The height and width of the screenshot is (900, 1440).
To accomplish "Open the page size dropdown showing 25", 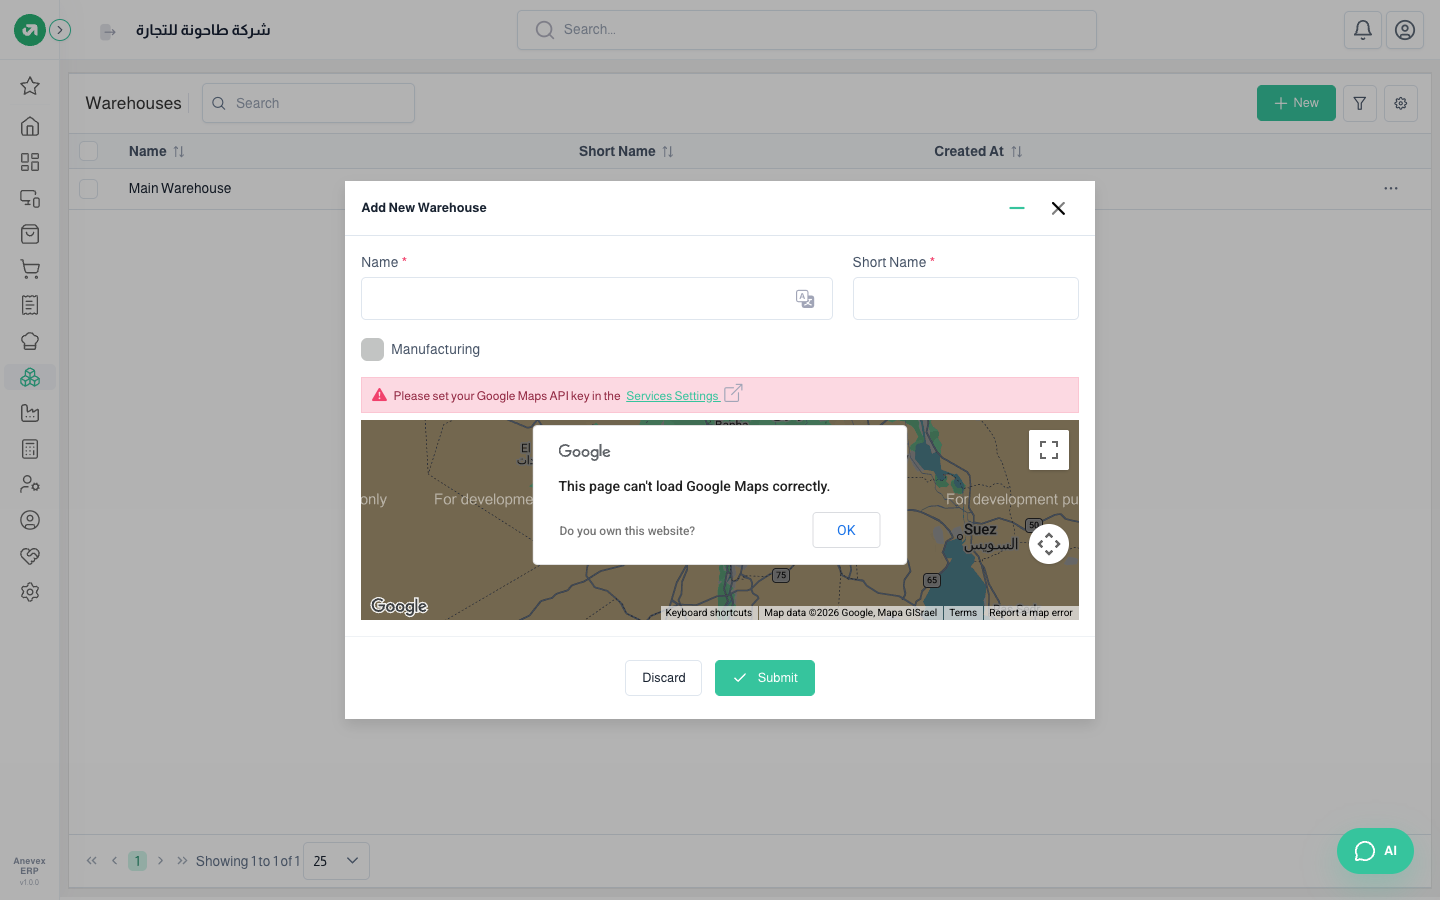I will 336,861.
